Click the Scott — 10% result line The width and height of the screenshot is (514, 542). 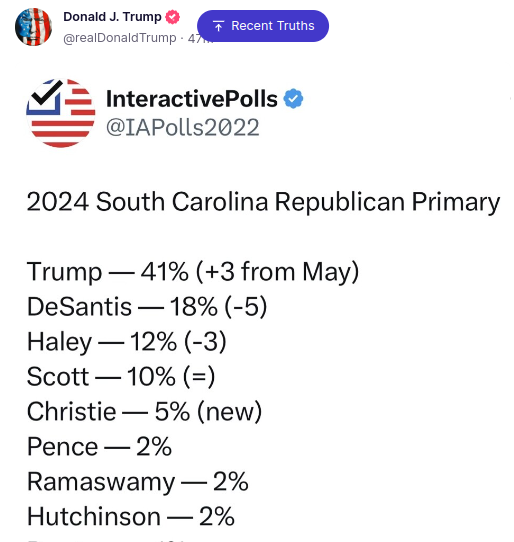[x=121, y=376]
